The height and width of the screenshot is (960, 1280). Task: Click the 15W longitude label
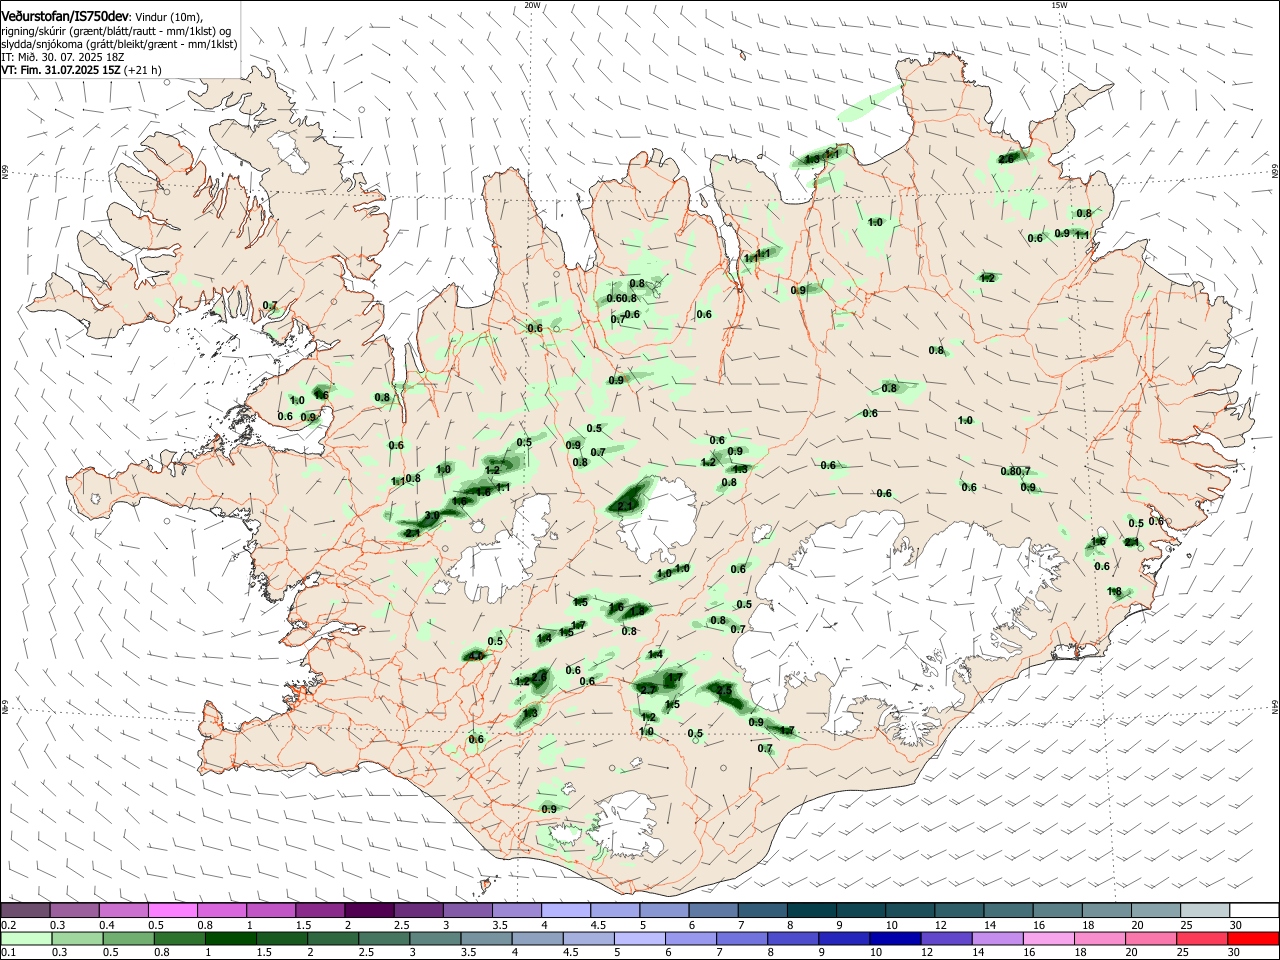(x=1059, y=5)
